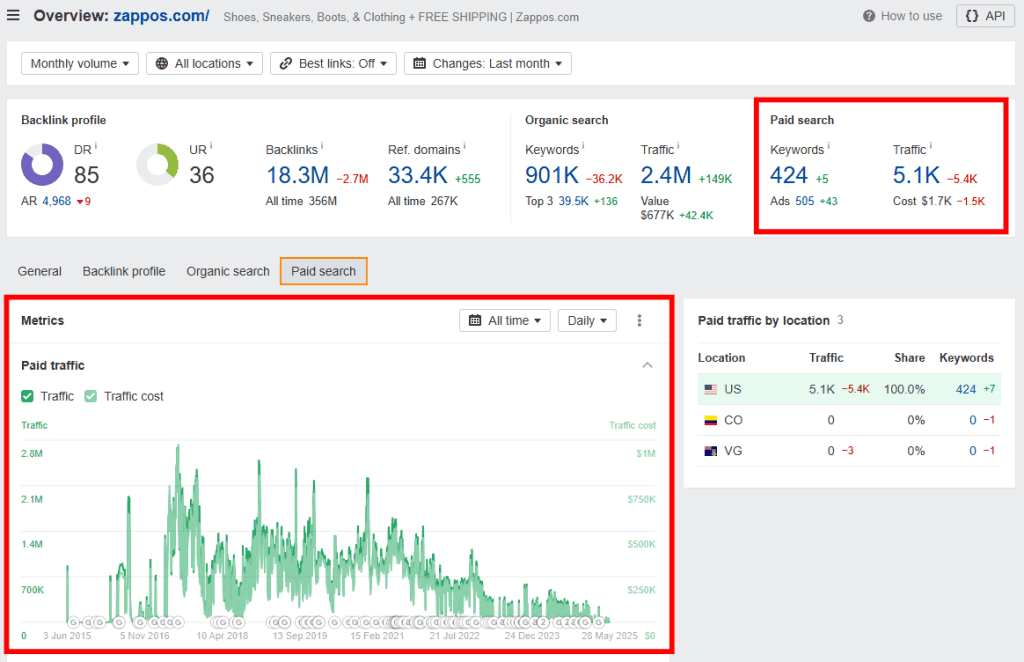This screenshot has height=662, width=1024.
Task: Toggle the Traffic cost checkbox
Action: point(91,396)
